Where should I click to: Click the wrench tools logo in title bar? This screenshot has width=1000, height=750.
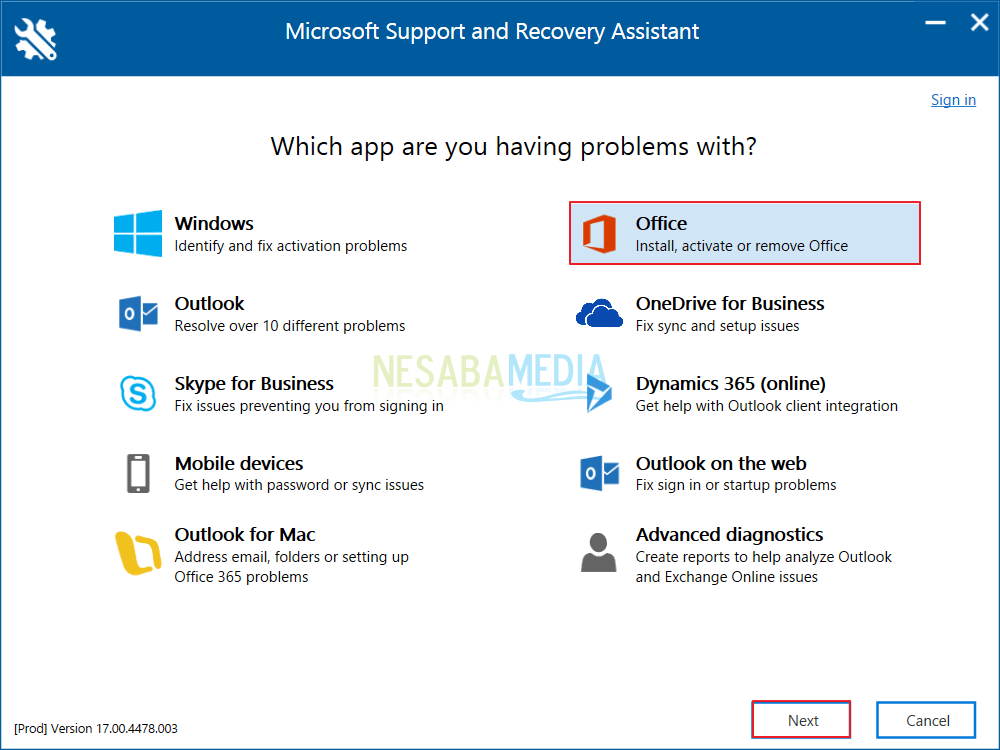(36, 37)
